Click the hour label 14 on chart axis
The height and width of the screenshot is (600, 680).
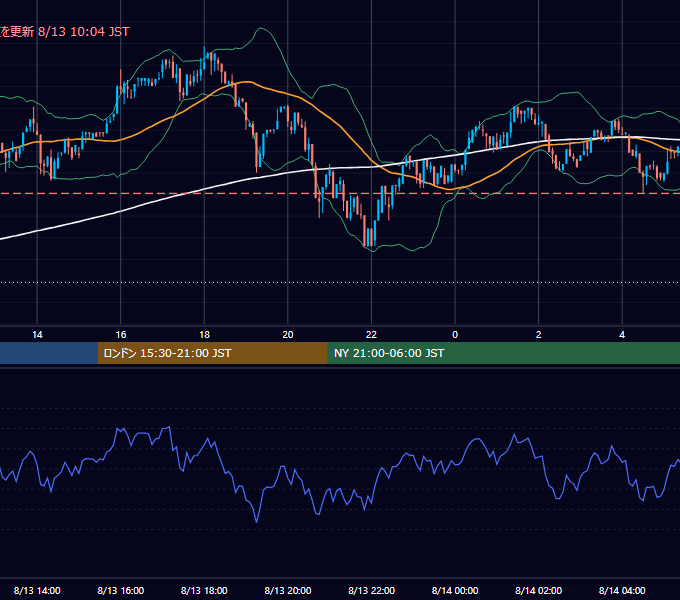tap(37, 335)
